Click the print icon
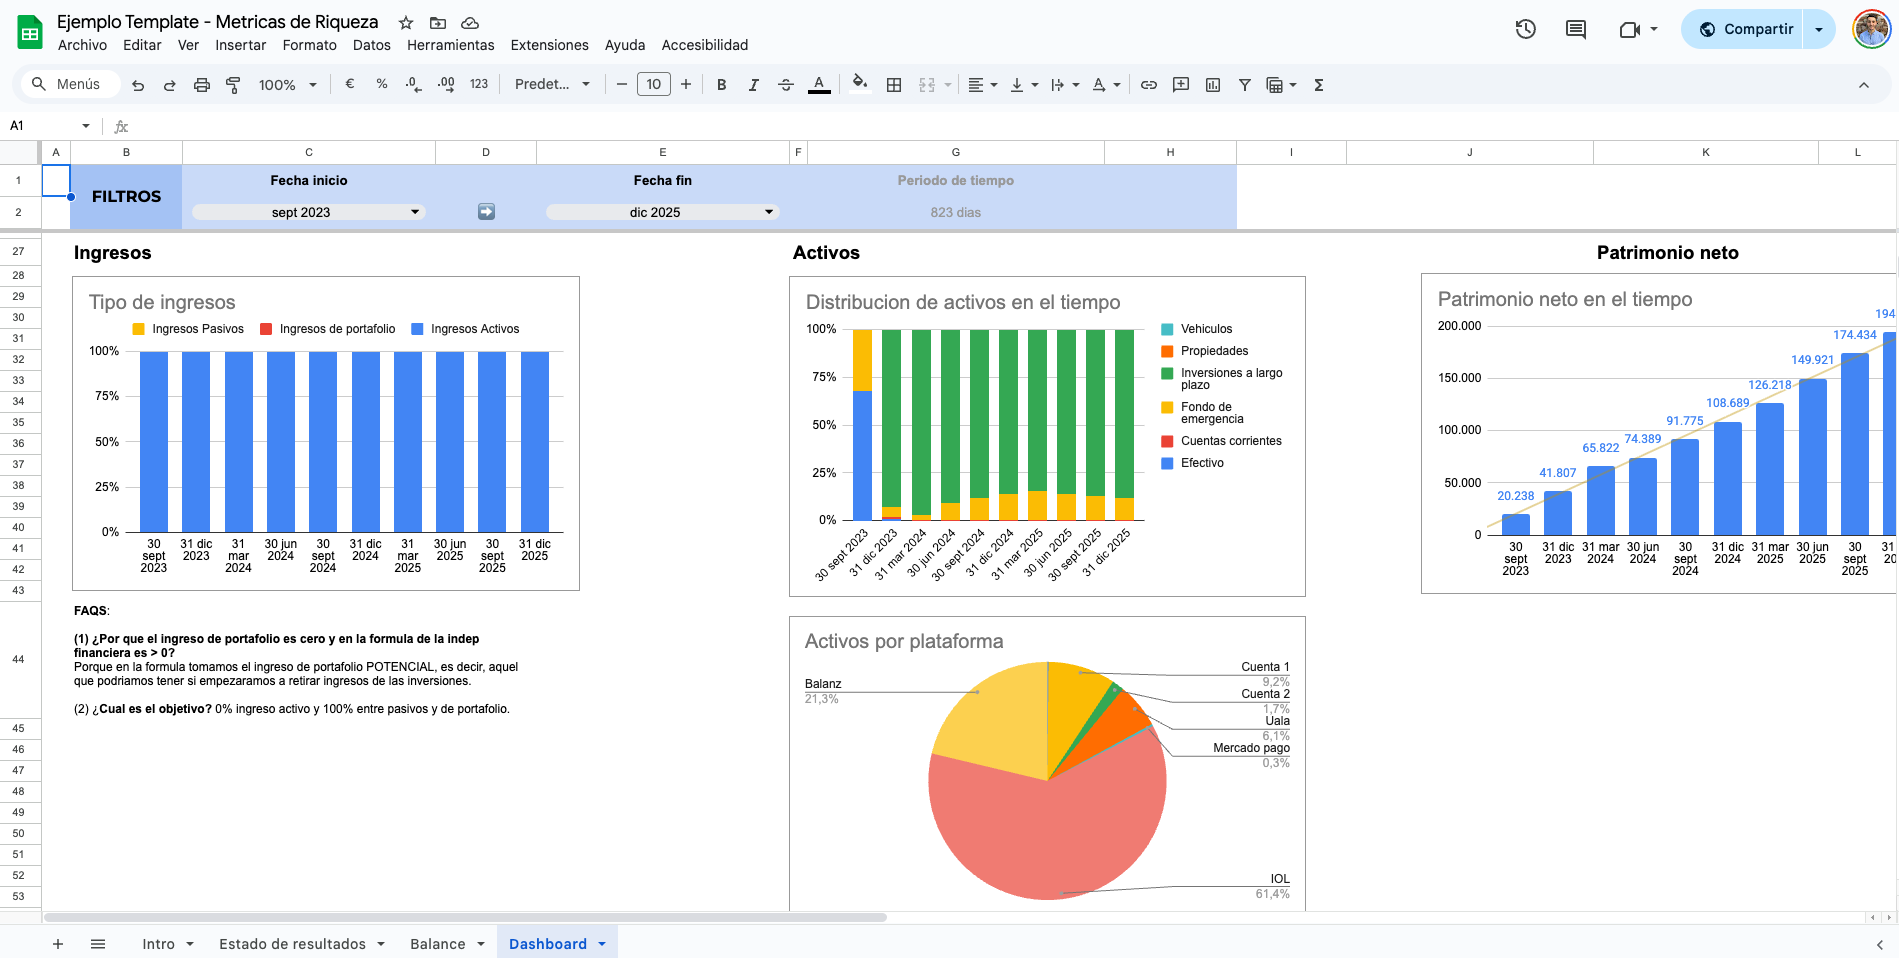Viewport: 1899px width, 958px height. (202, 85)
